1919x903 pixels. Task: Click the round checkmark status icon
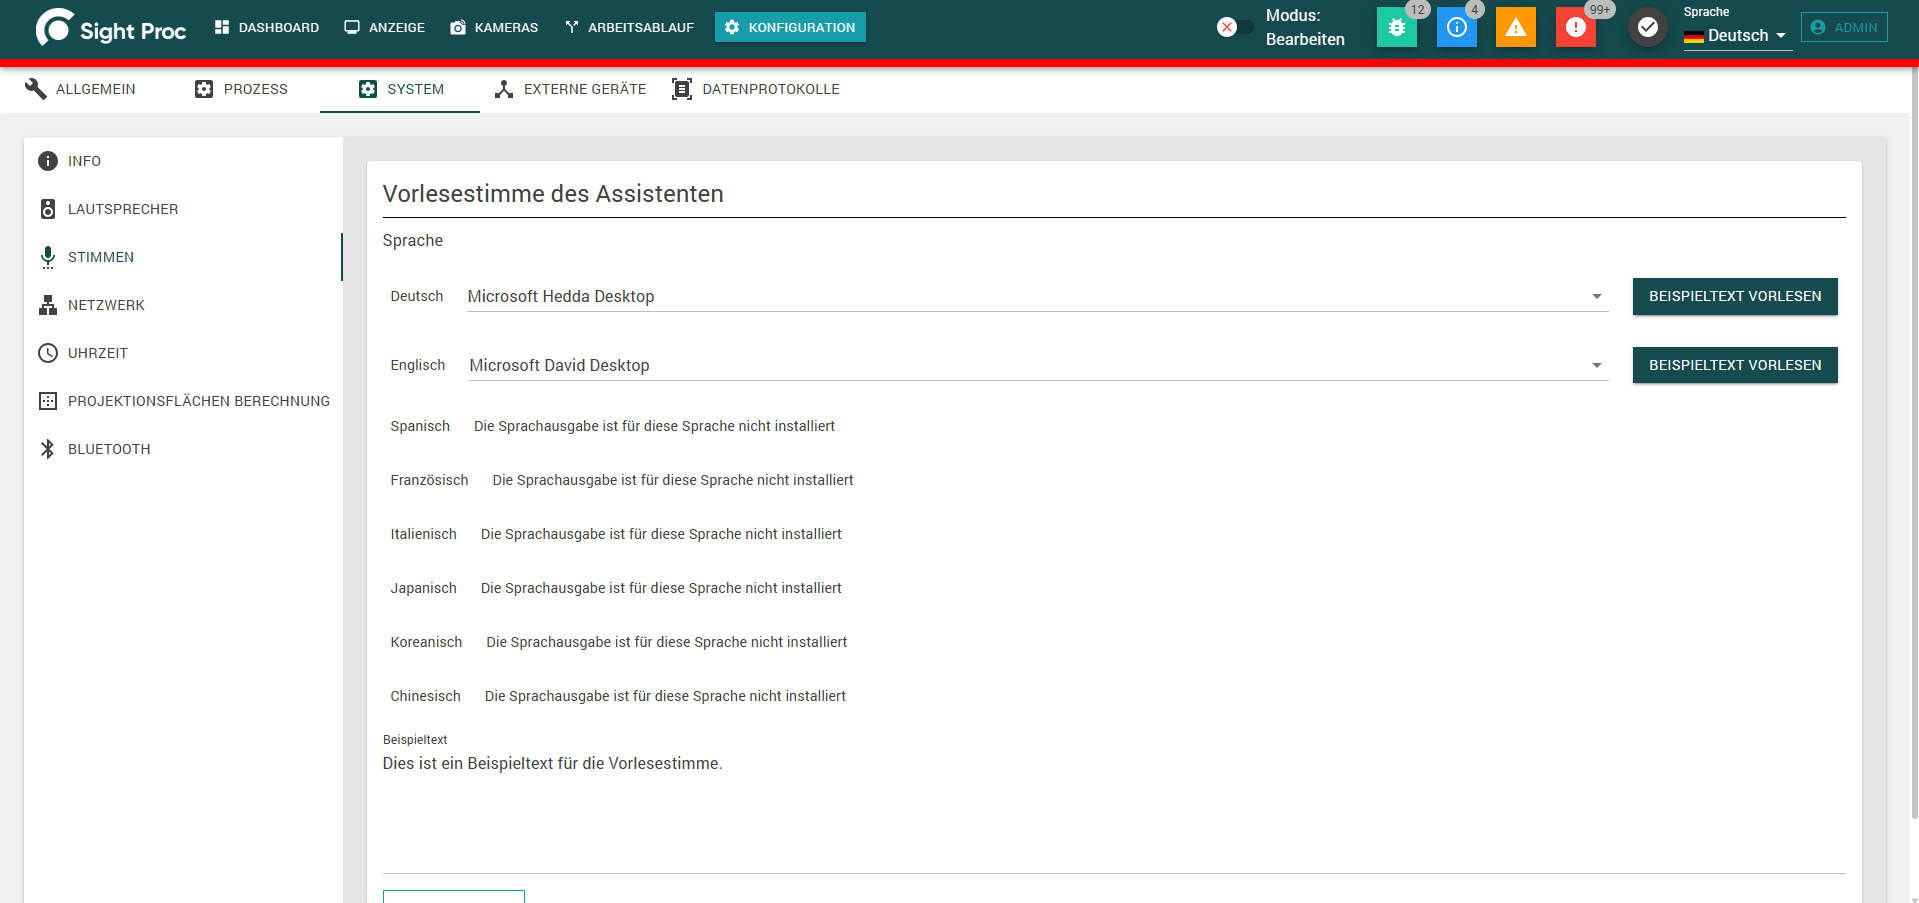pyautogui.click(x=1648, y=27)
